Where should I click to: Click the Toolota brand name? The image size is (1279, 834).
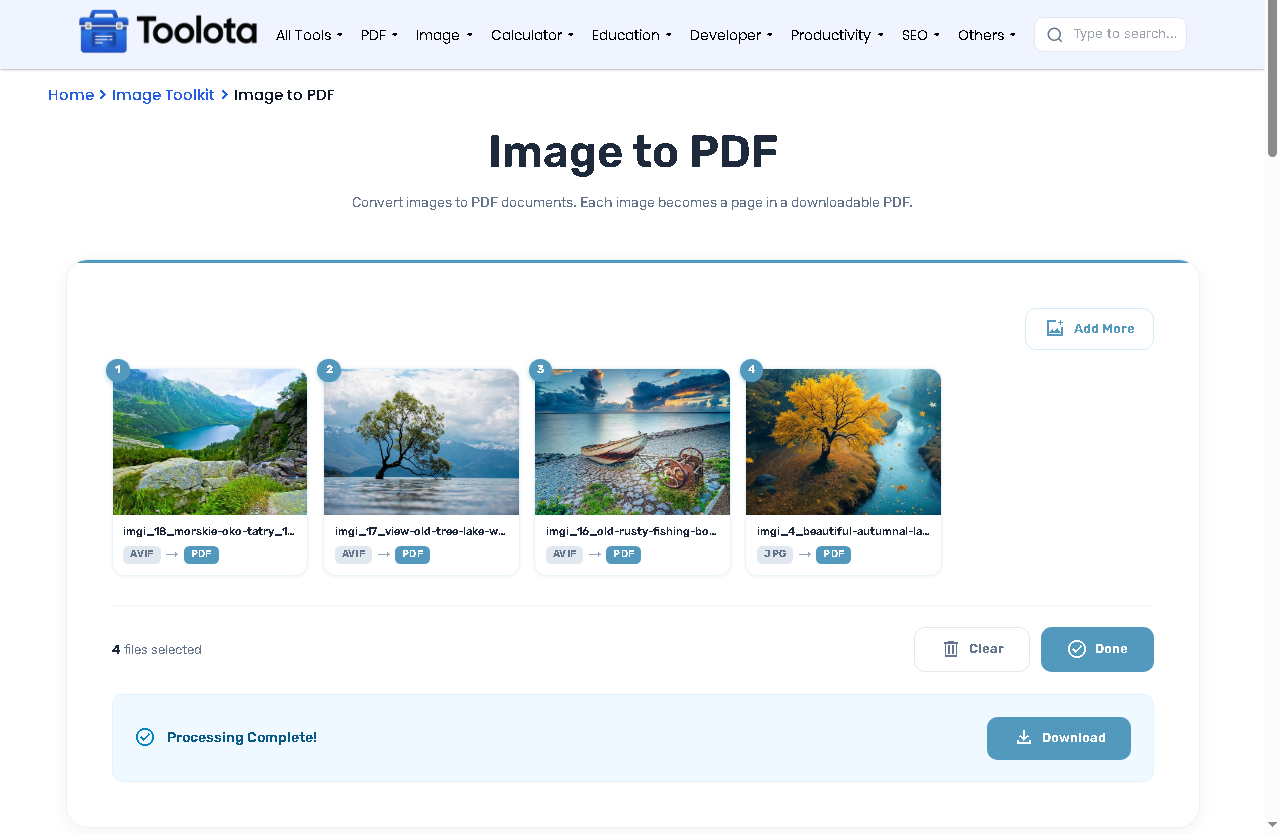click(x=197, y=31)
